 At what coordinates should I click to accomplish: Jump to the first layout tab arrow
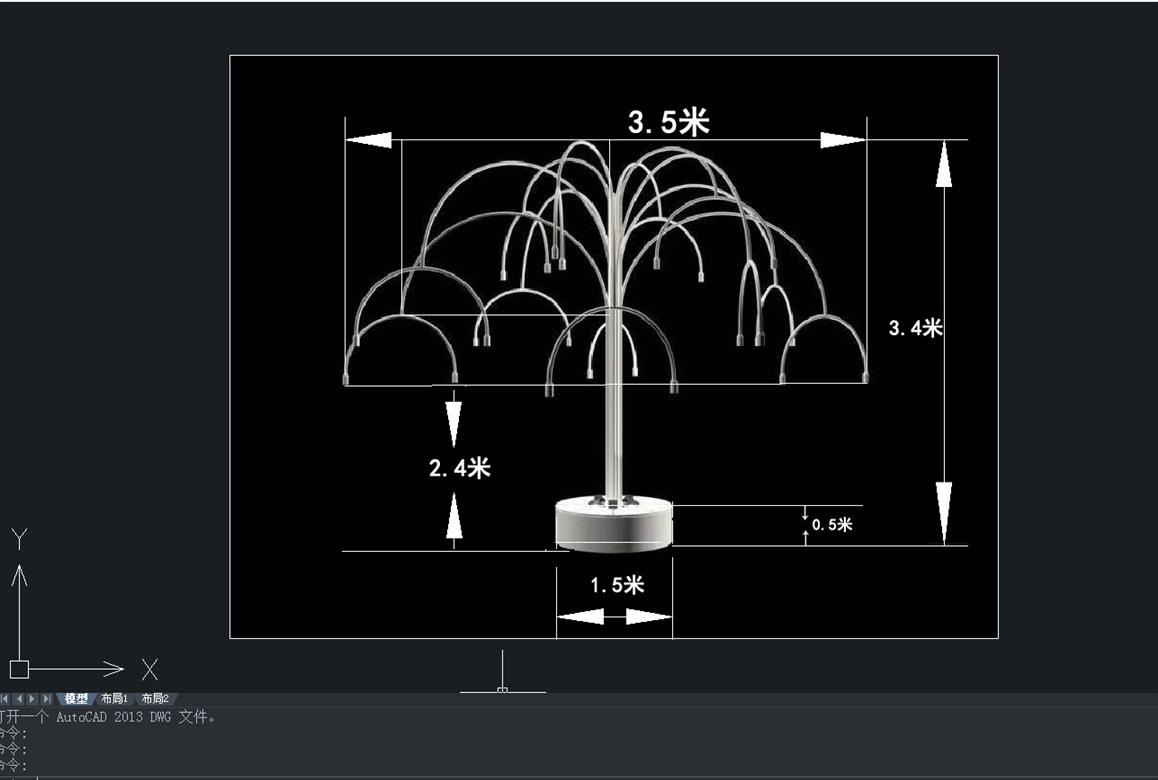click(5, 699)
